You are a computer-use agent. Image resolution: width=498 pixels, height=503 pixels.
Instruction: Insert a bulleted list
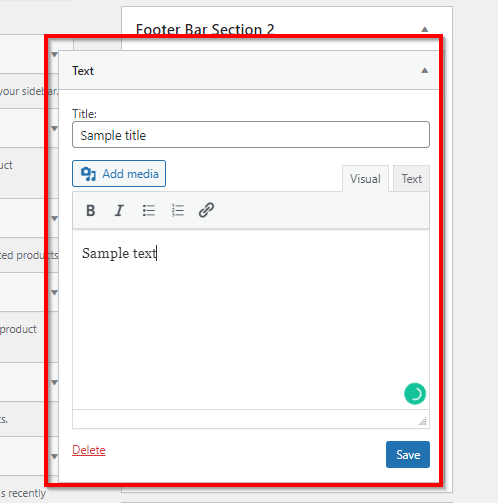(148, 211)
